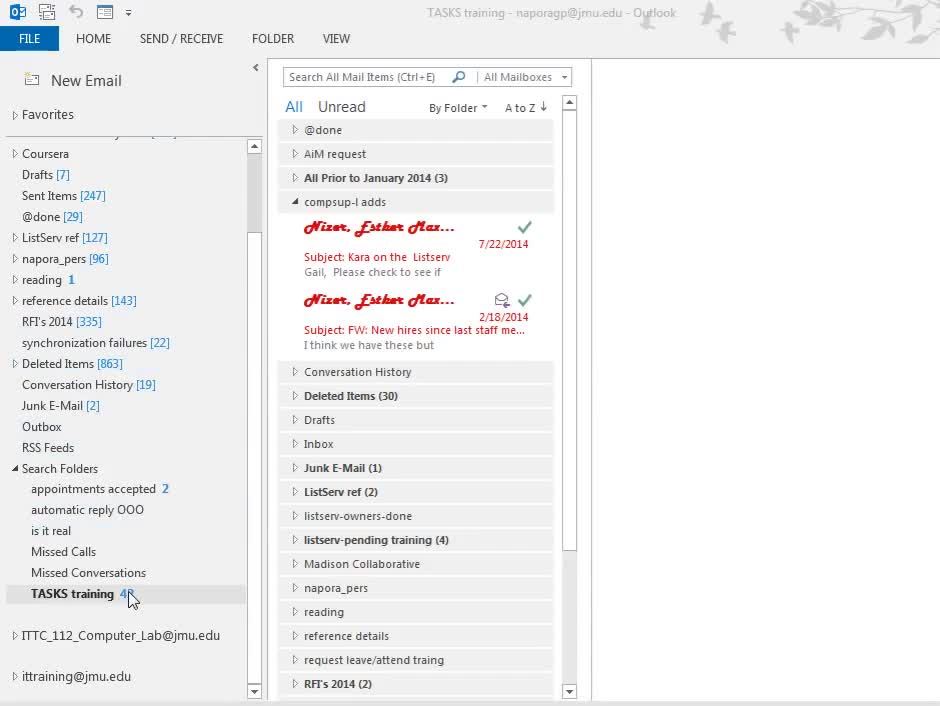Select the All filter in message list

[x=294, y=107]
